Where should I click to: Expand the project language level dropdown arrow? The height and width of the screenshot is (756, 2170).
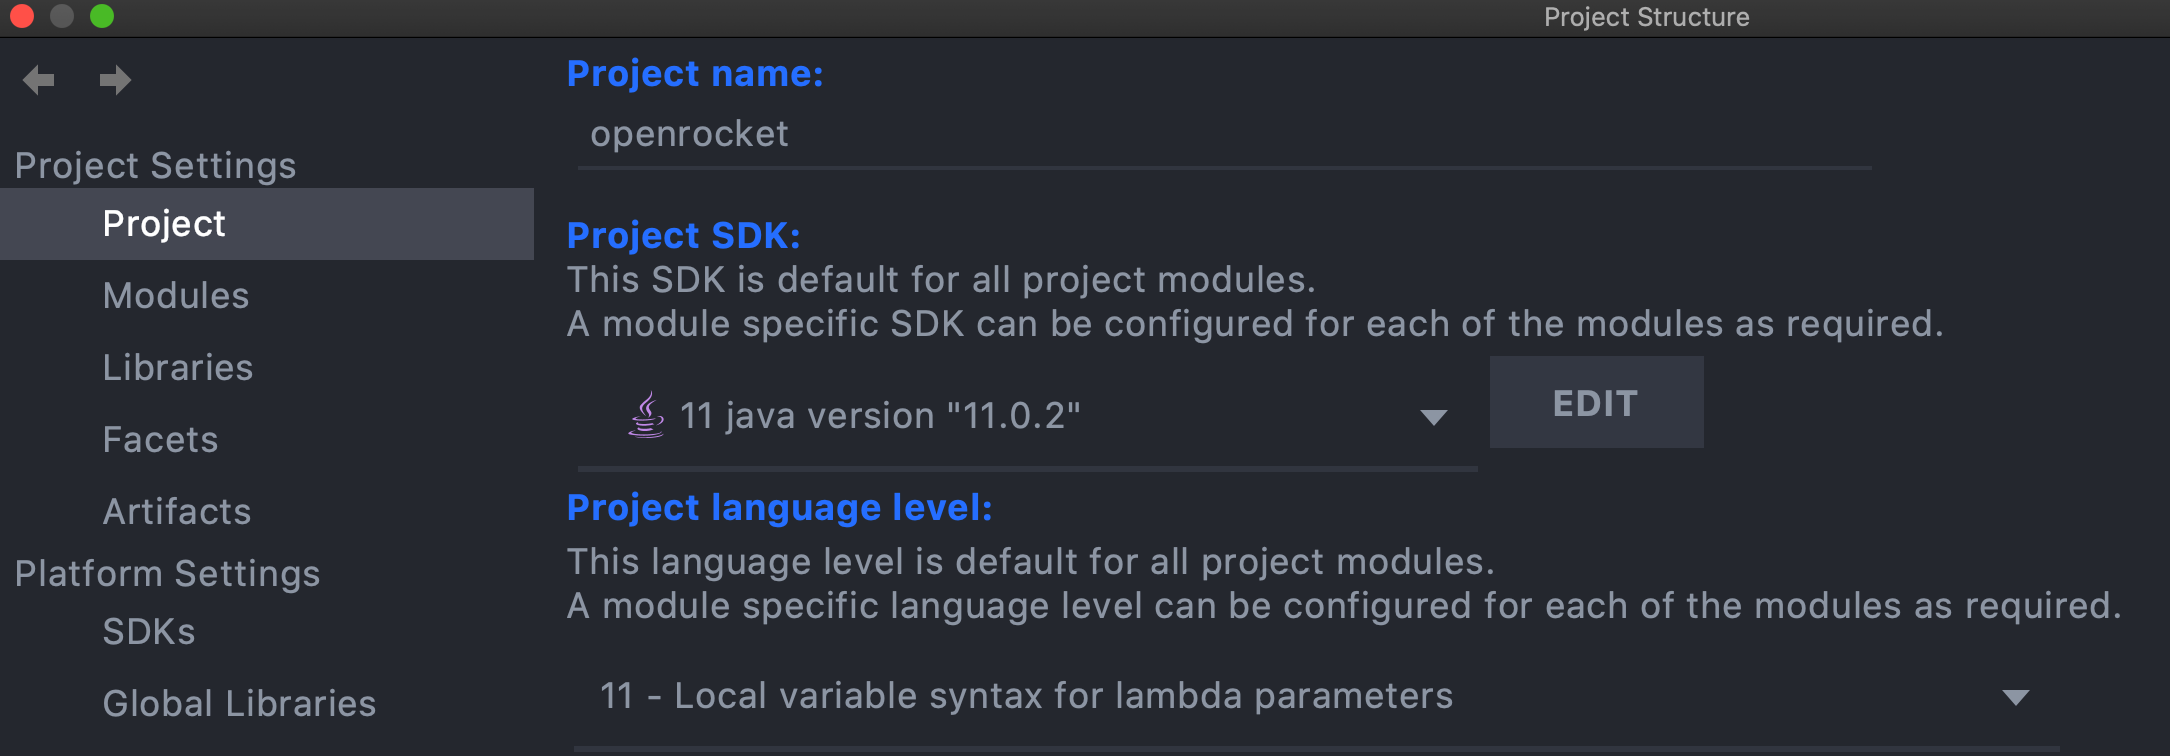[x=2016, y=697]
